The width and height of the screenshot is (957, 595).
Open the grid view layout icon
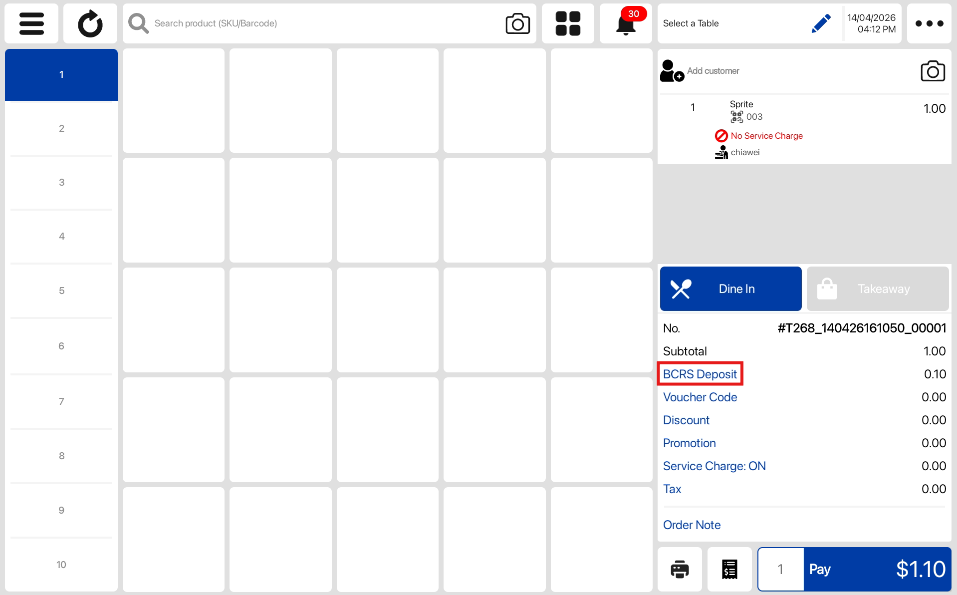pyautogui.click(x=568, y=24)
